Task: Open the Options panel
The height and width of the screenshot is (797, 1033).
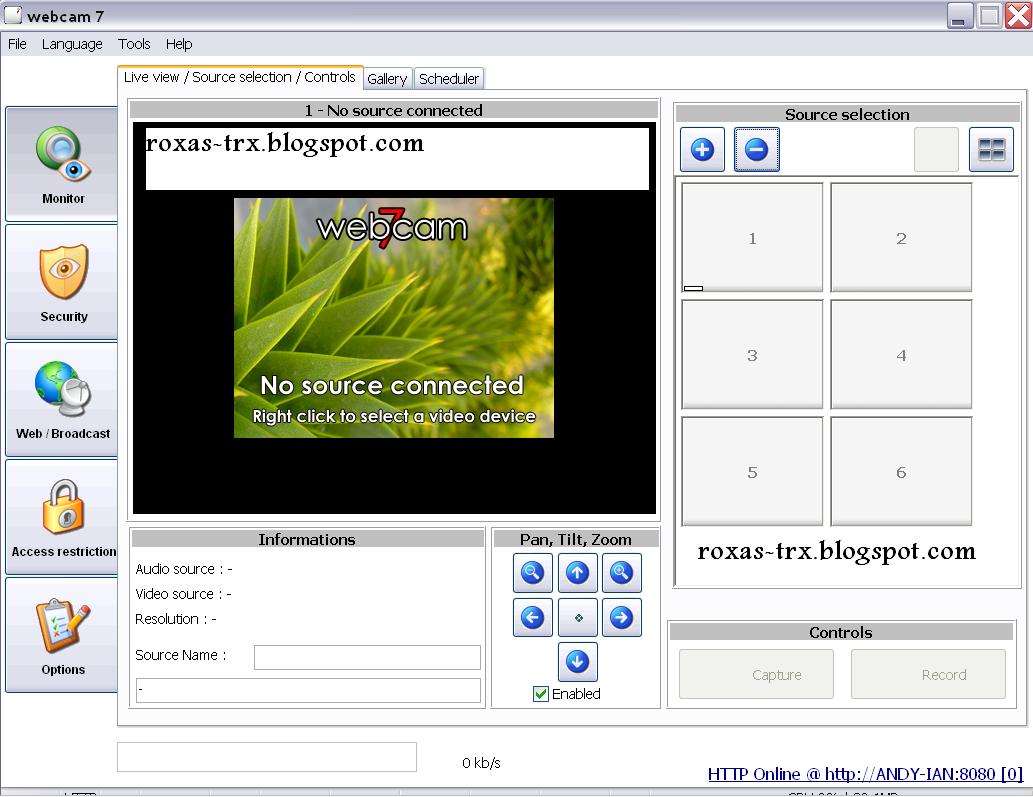Action: pyautogui.click(x=62, y=635)
